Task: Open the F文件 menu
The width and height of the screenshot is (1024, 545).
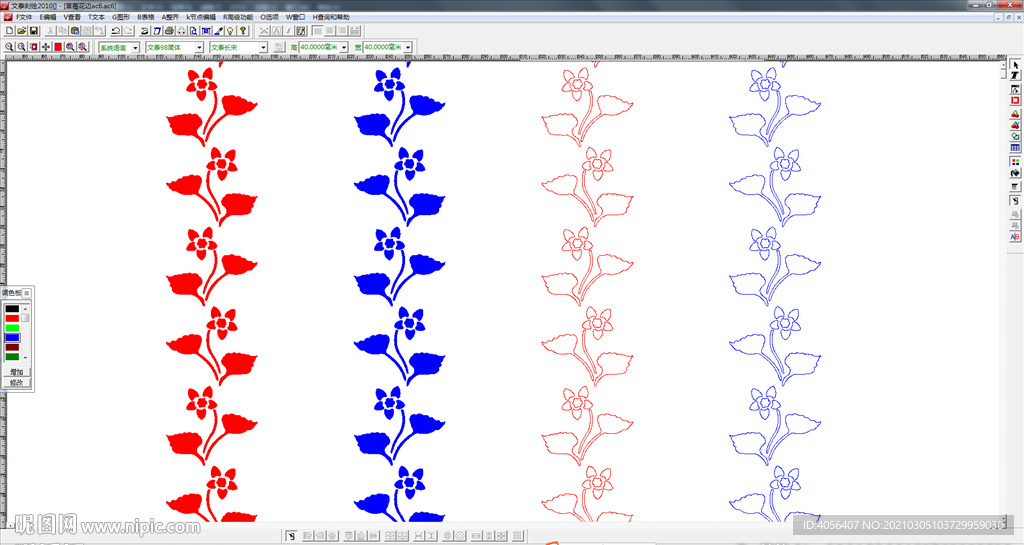Action: point(24,17)
